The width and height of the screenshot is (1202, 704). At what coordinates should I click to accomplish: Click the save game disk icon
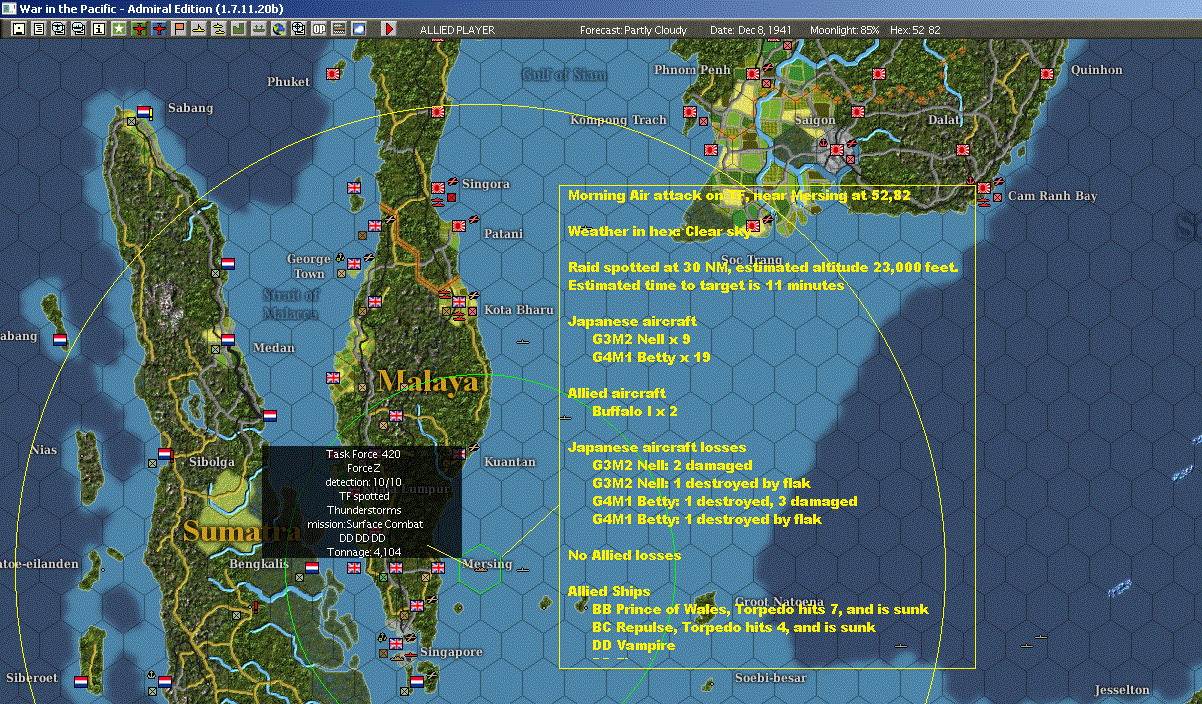(x=19, y=30)
